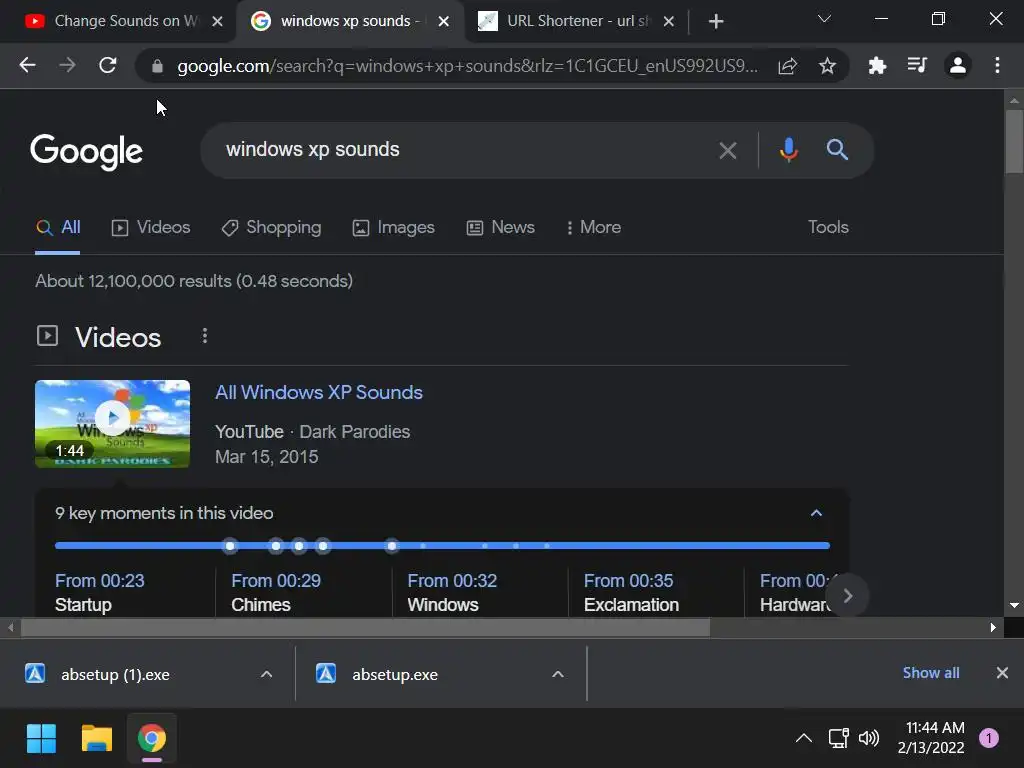Image resolution: width=1024 pixels, height=768 pixels.
Task: Start voice search with microphone
Action: tap(789, 150)
